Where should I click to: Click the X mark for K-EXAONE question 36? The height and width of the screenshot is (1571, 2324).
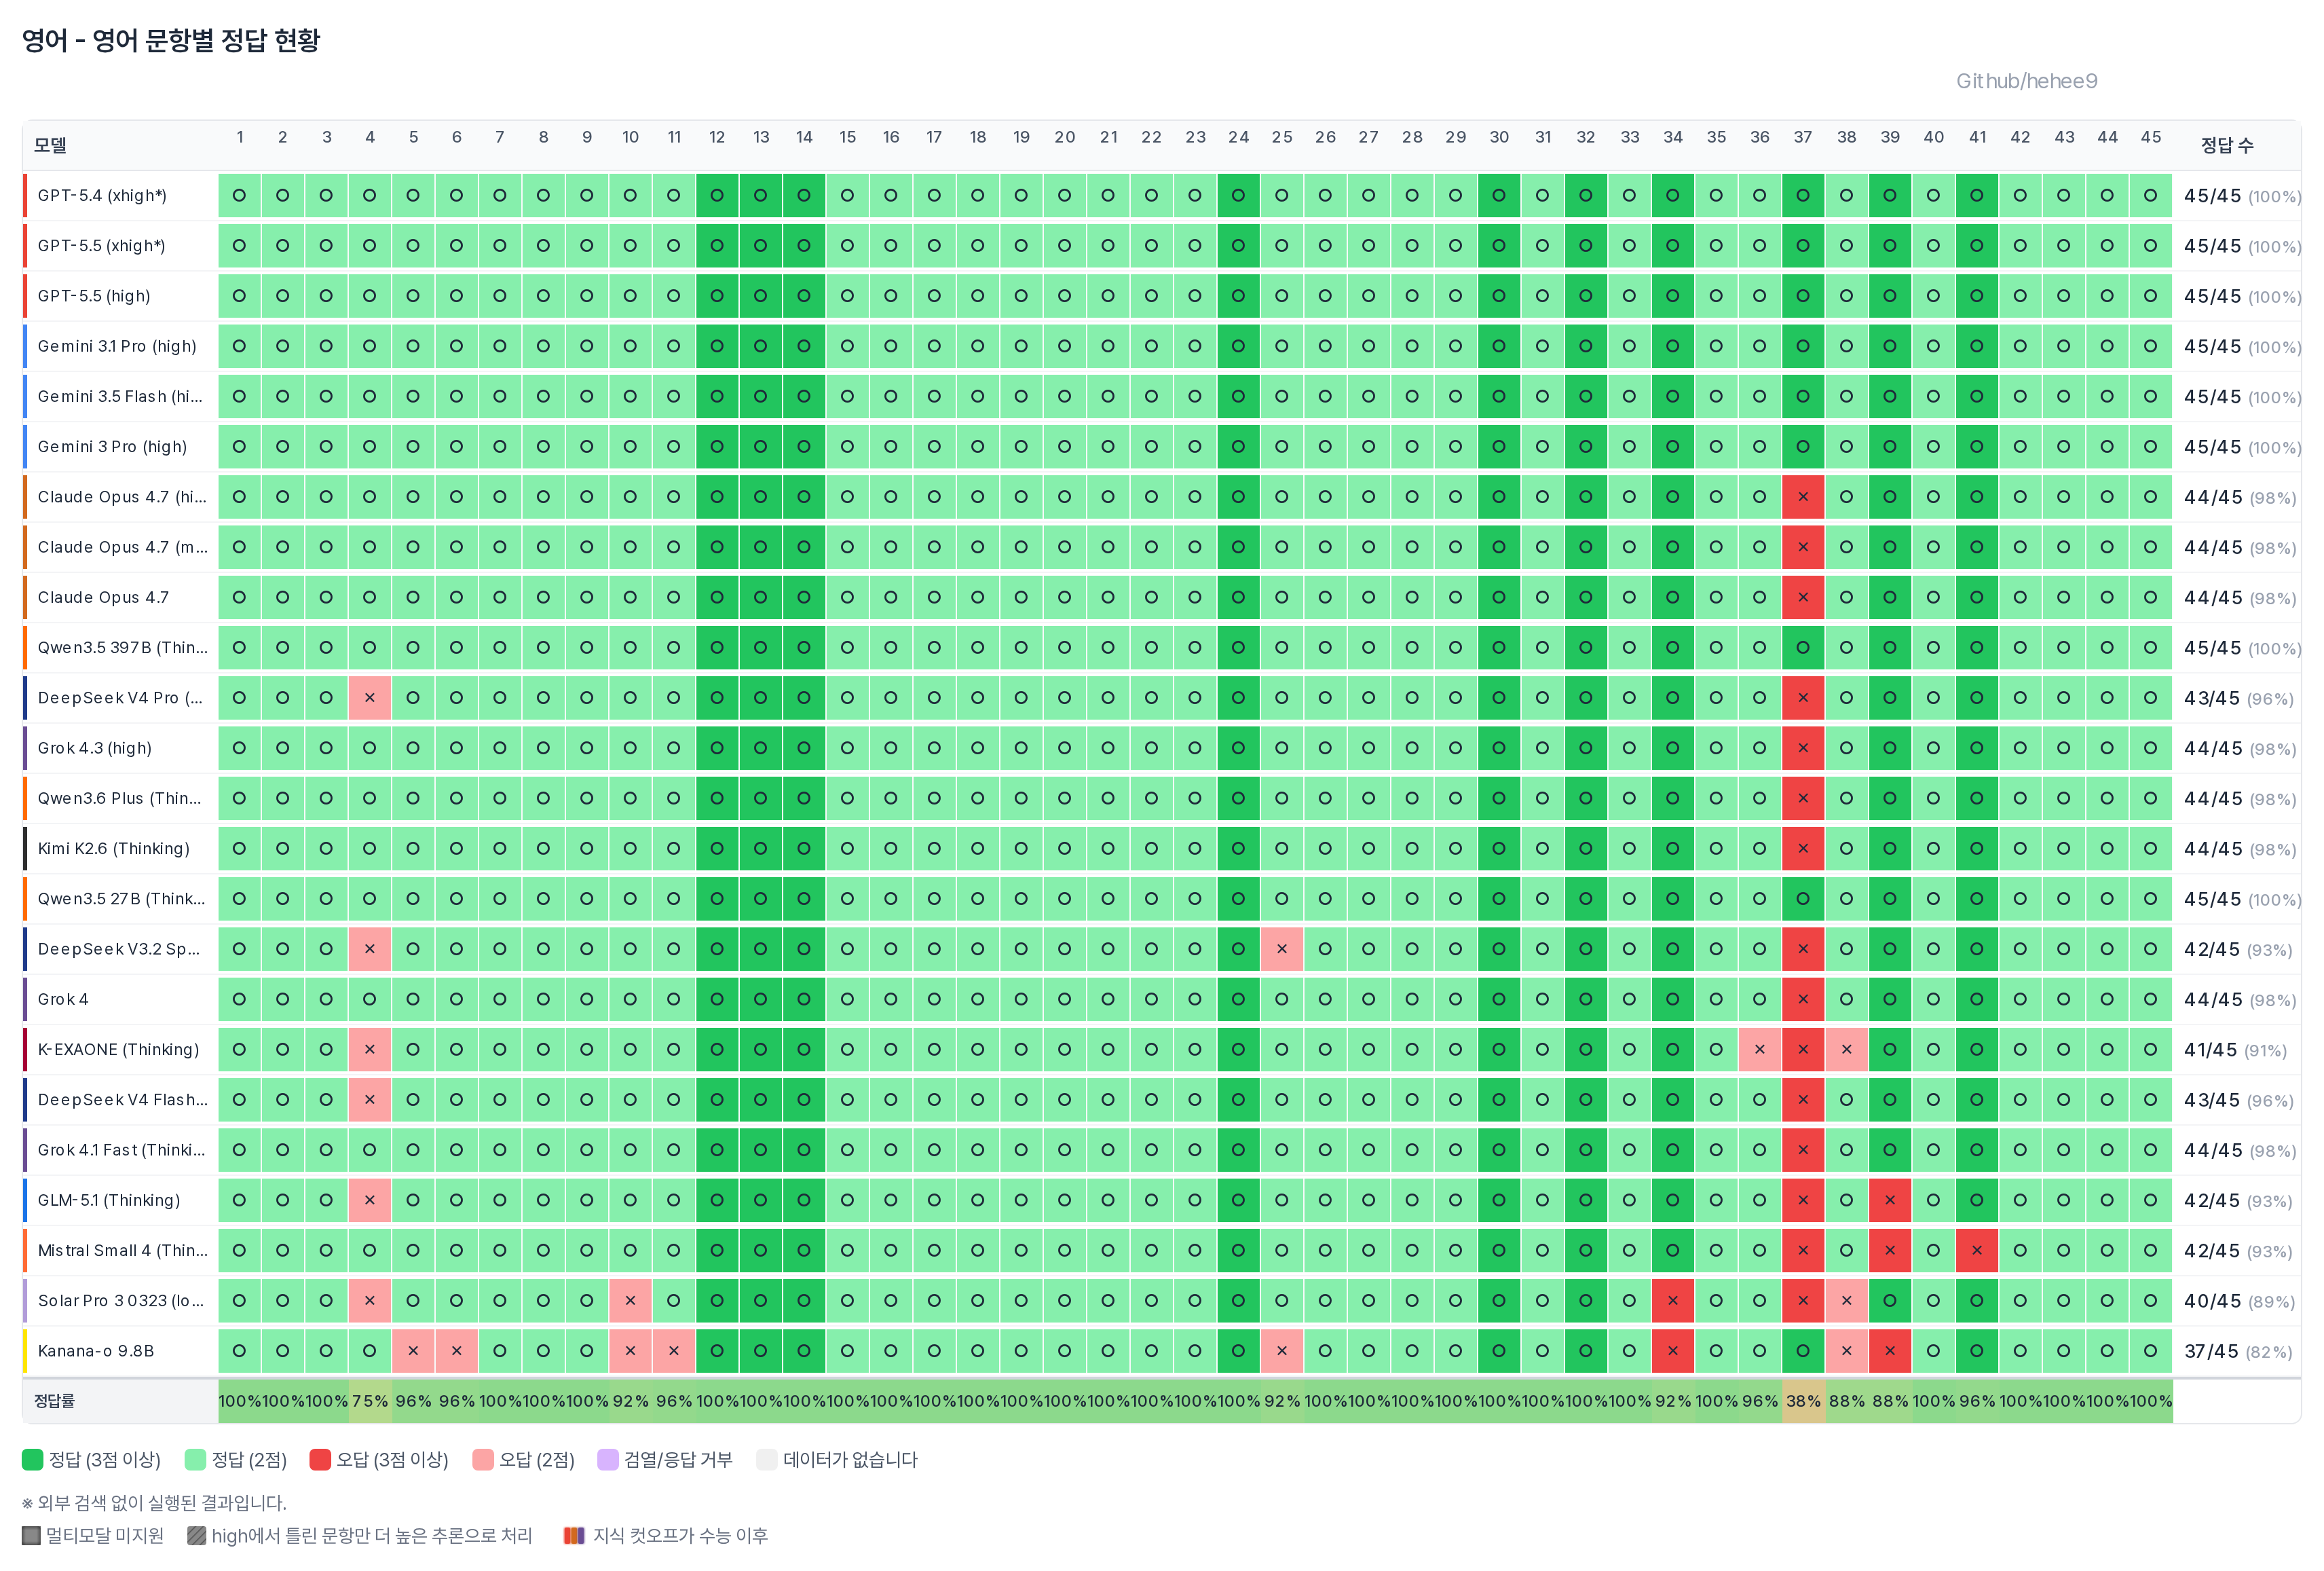(x=1760, y=1050)
